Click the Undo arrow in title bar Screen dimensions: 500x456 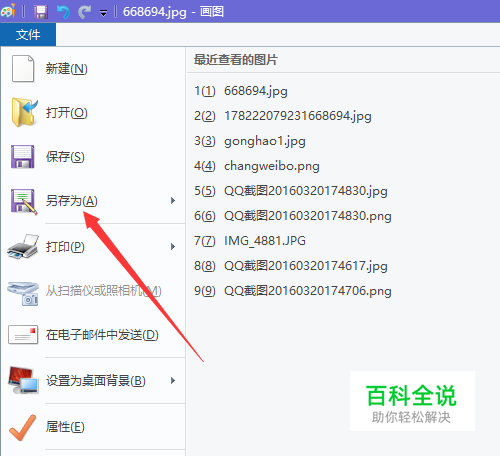point(63,12)
